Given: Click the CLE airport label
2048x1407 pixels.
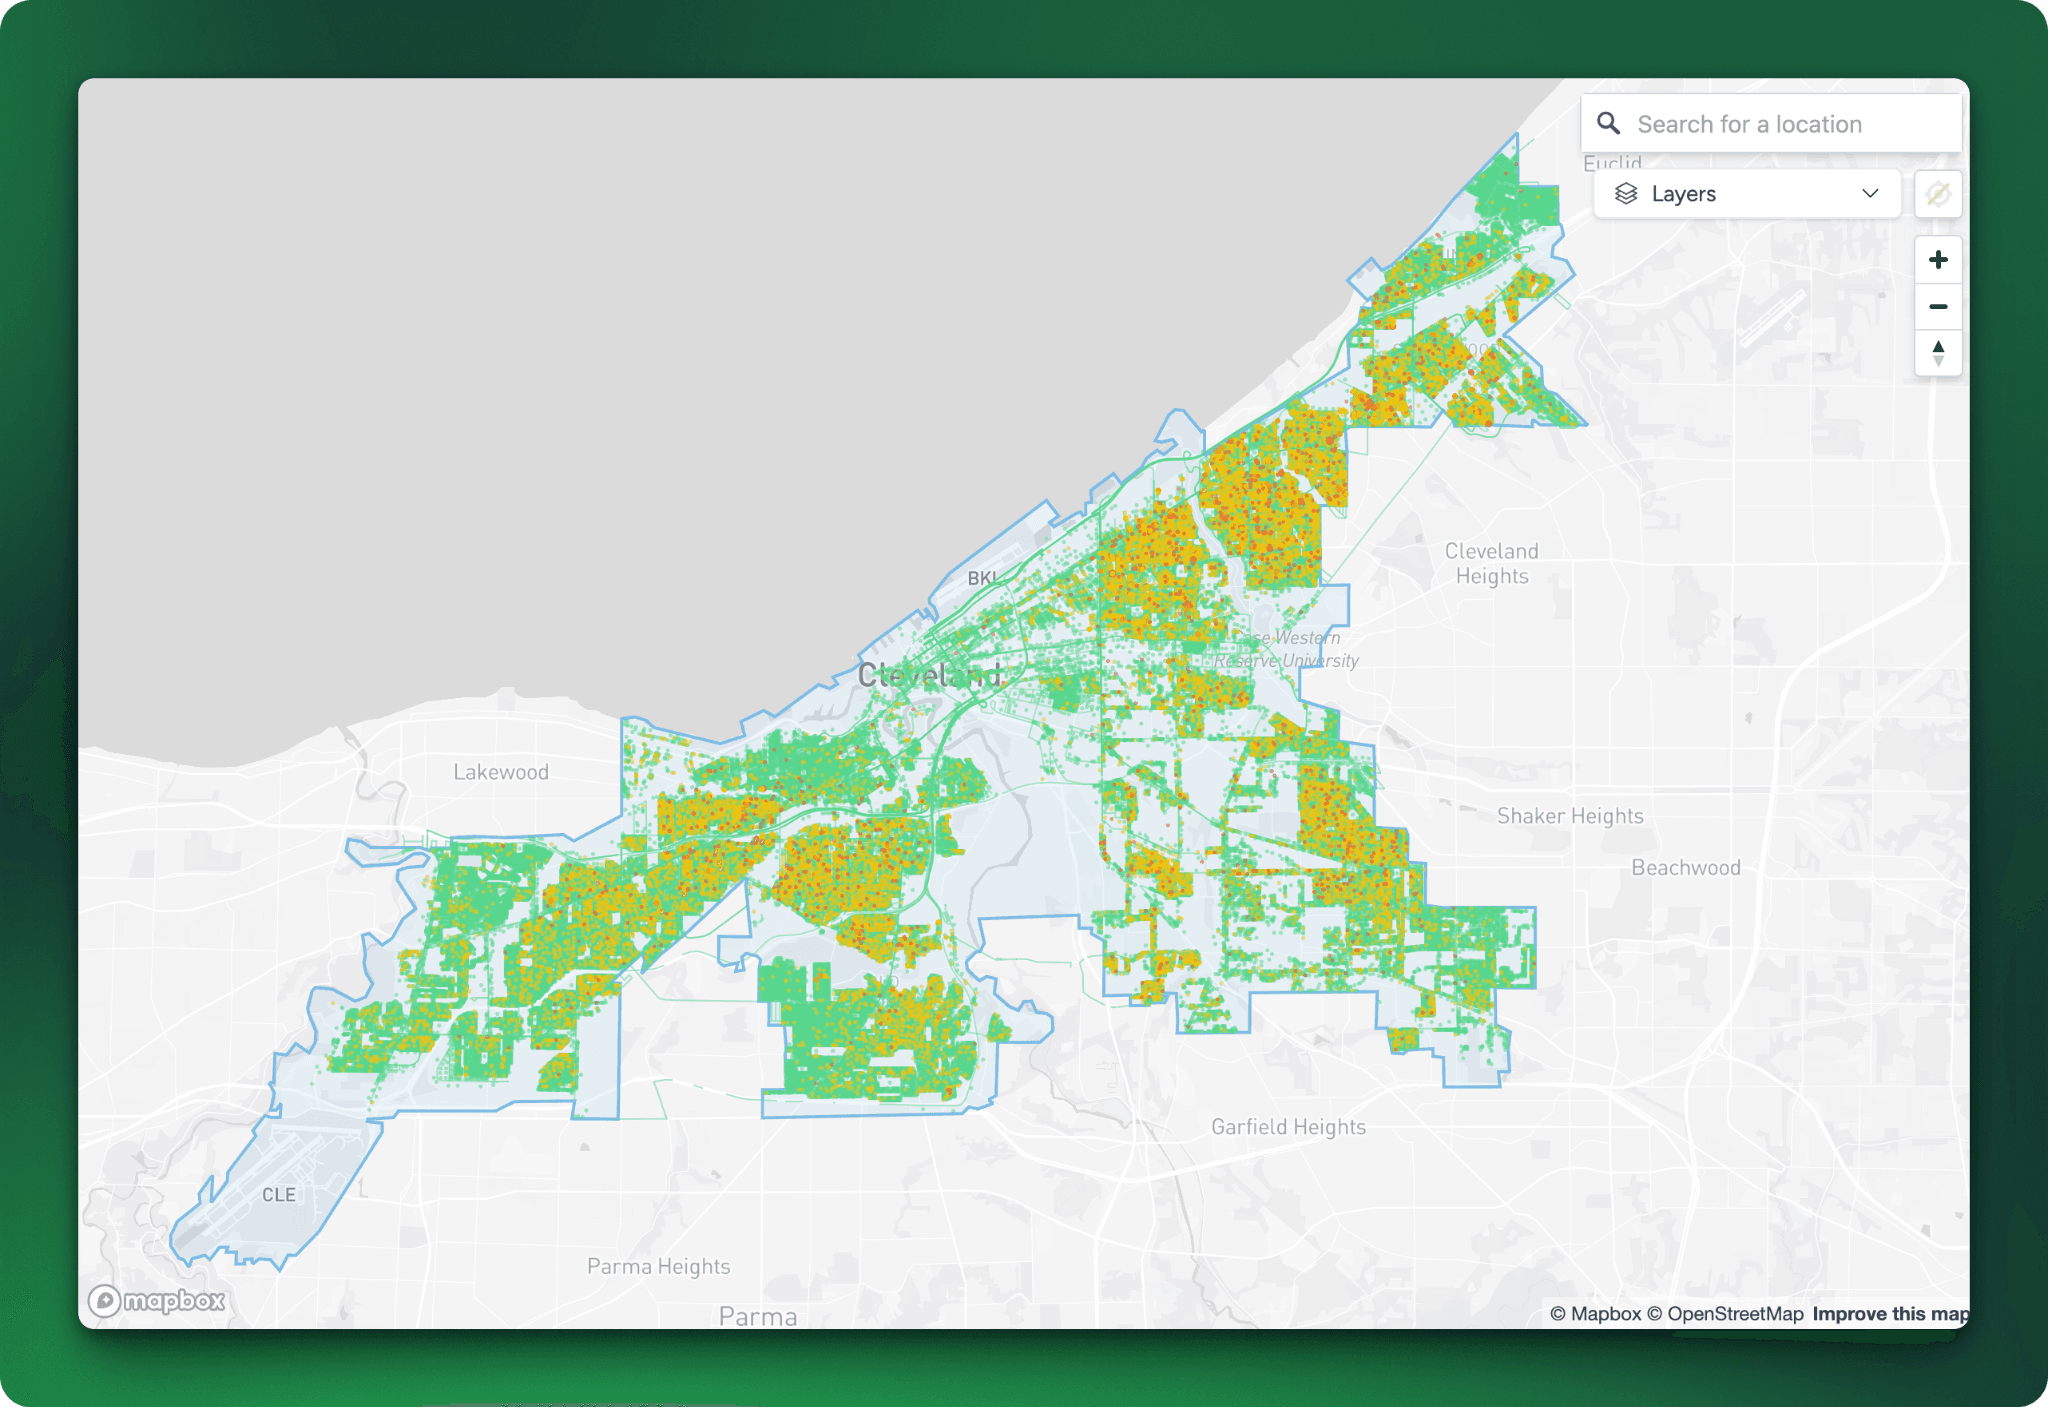Looking at the screenshot, I should click(278, 1194).
